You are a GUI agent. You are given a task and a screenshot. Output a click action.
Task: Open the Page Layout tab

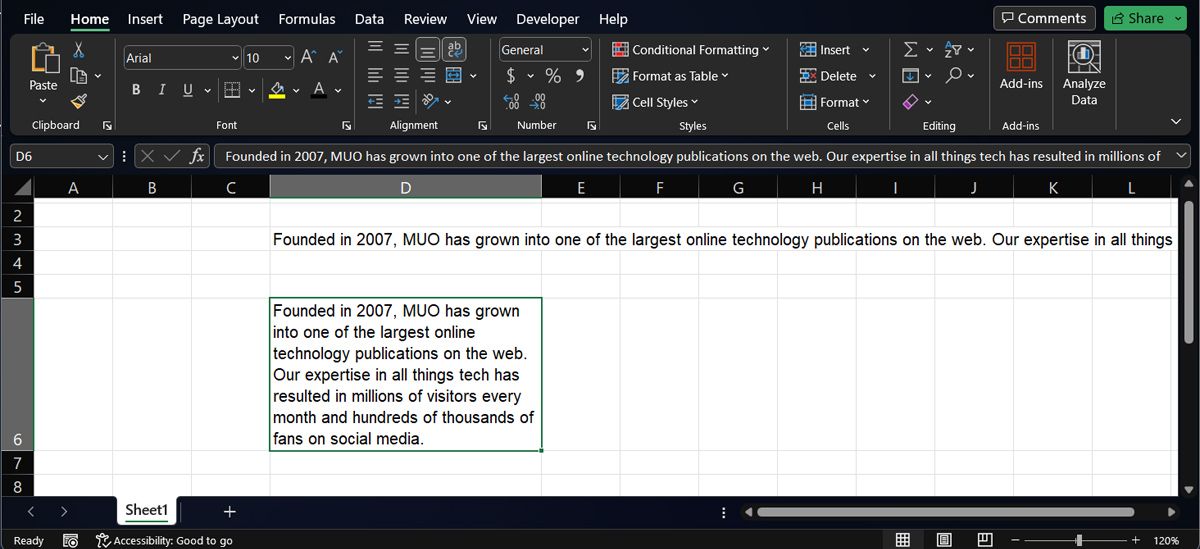(x=220, y=19)
